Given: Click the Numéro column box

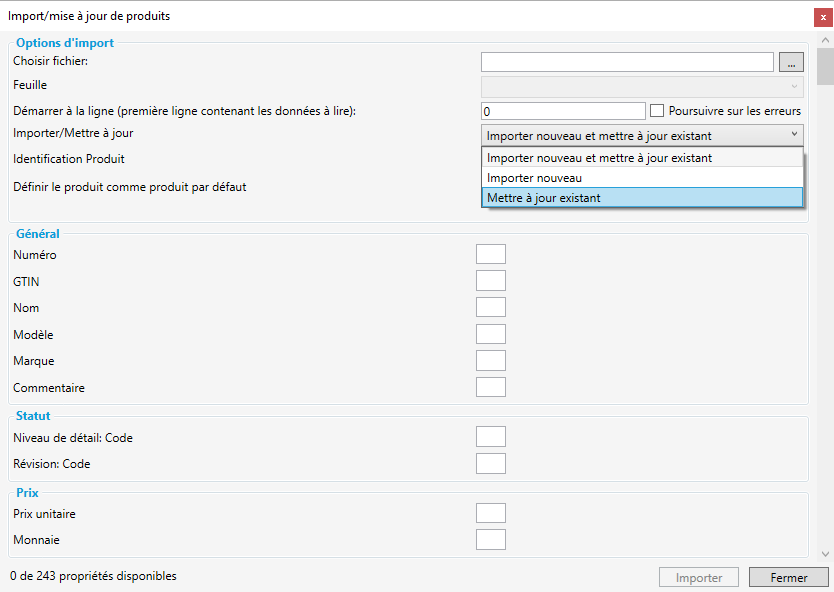Looking at the screenshot, I should click(491, 255).
